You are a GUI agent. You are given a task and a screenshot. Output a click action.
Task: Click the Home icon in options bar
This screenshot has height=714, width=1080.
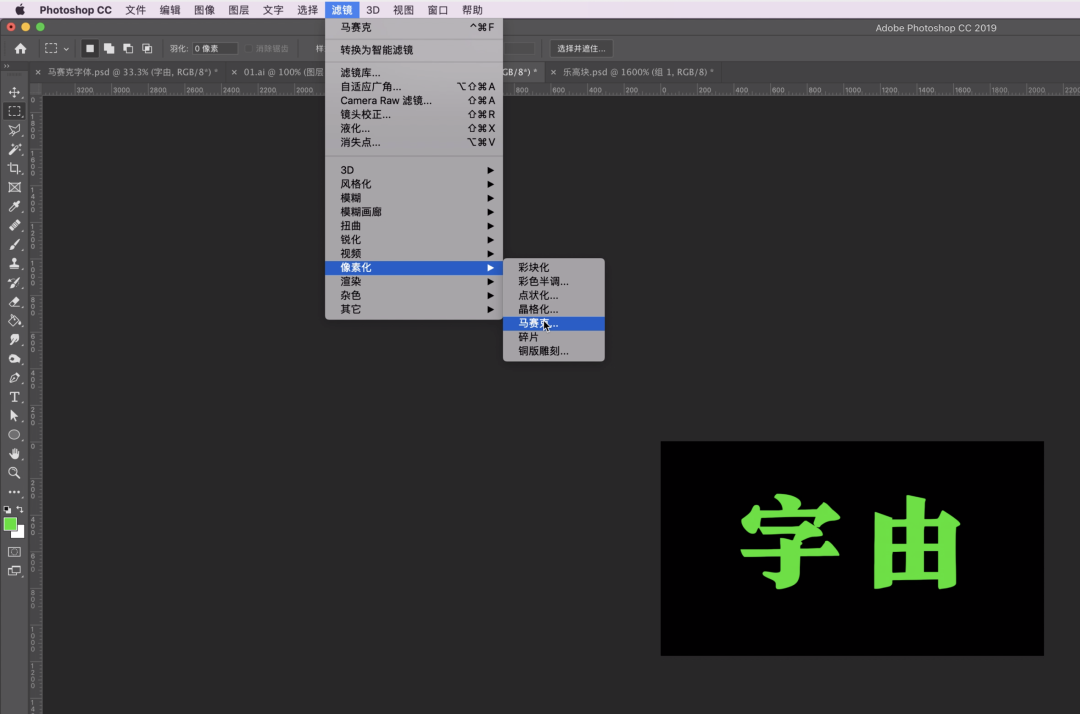click(20, 48)
